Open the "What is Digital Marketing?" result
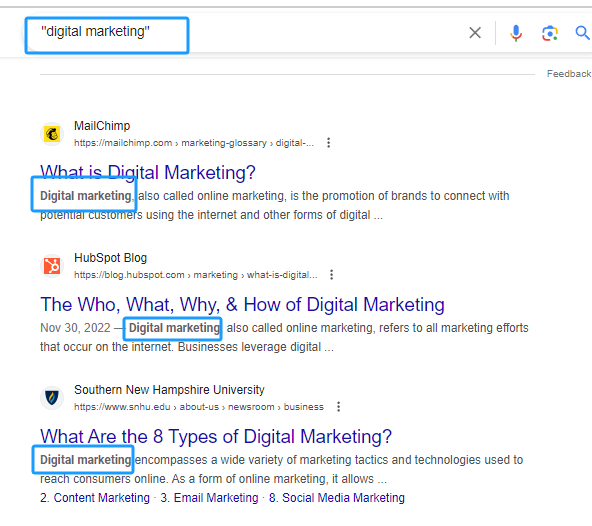This screenshot has width=592, height=526. [x=148, y=172]
